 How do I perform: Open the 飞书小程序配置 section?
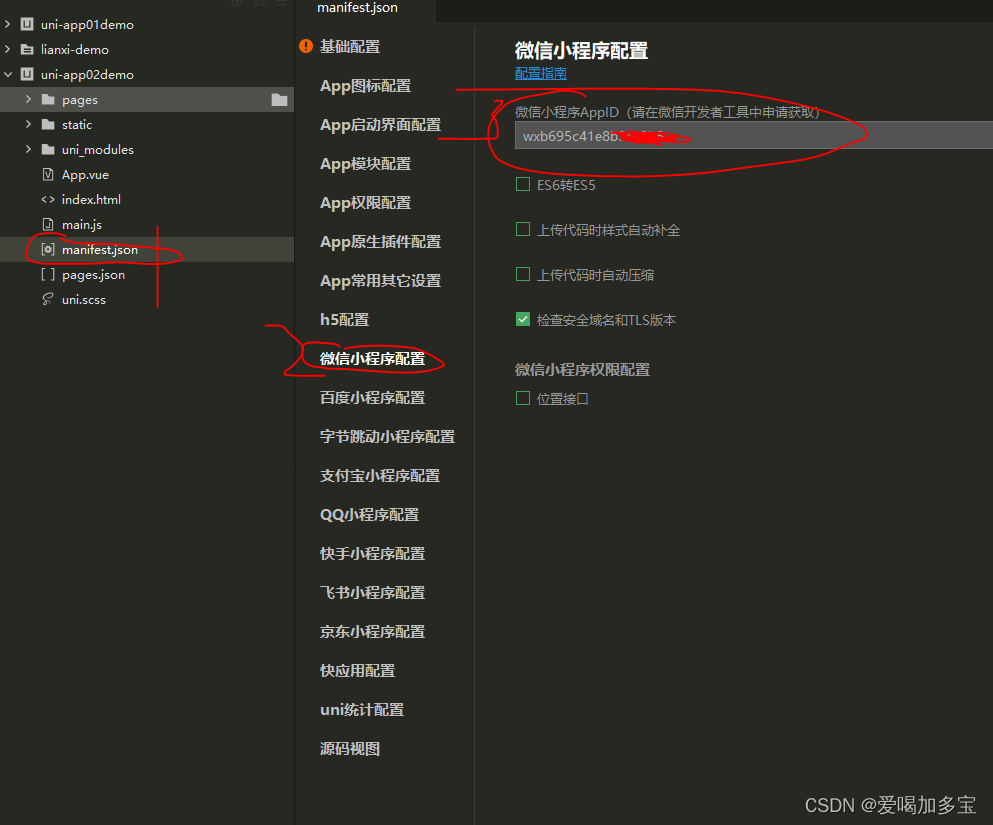(372, 593)
